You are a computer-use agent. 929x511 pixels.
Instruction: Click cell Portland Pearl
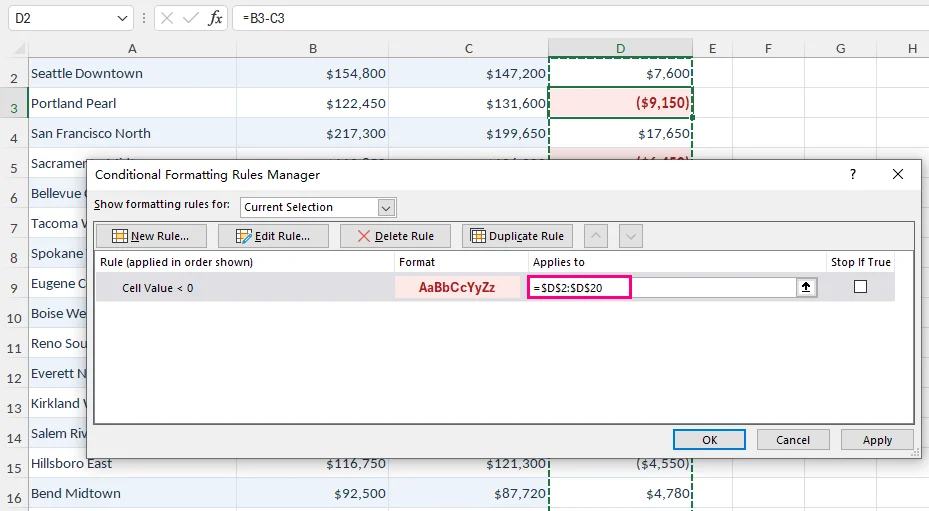132,103
